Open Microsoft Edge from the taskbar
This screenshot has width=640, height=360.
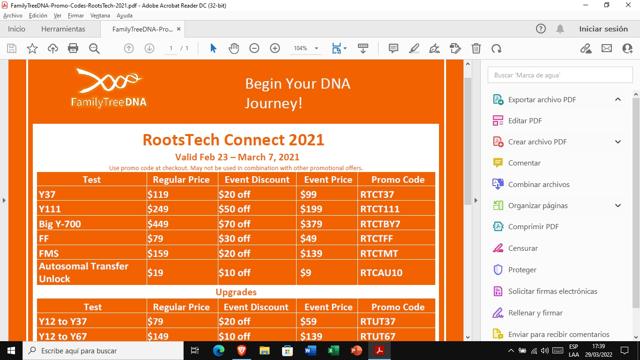pos(218,351)
